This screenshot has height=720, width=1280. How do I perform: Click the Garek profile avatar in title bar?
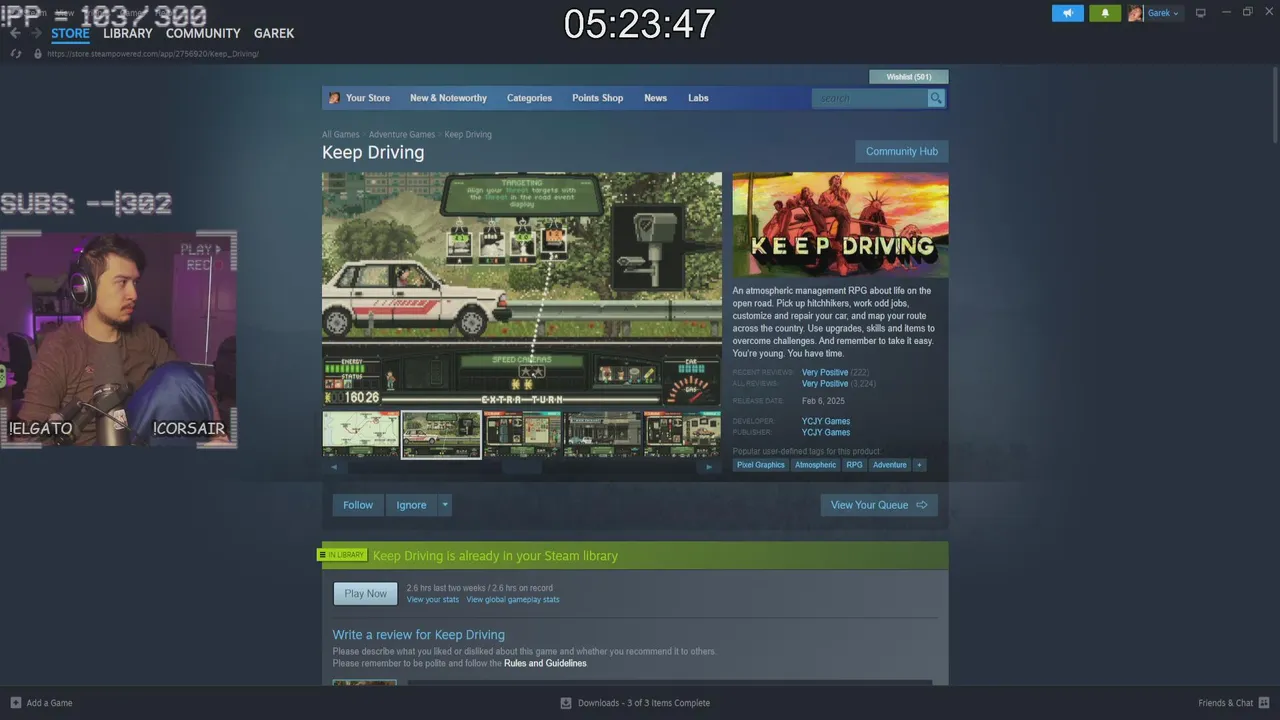pos(1136,13)
